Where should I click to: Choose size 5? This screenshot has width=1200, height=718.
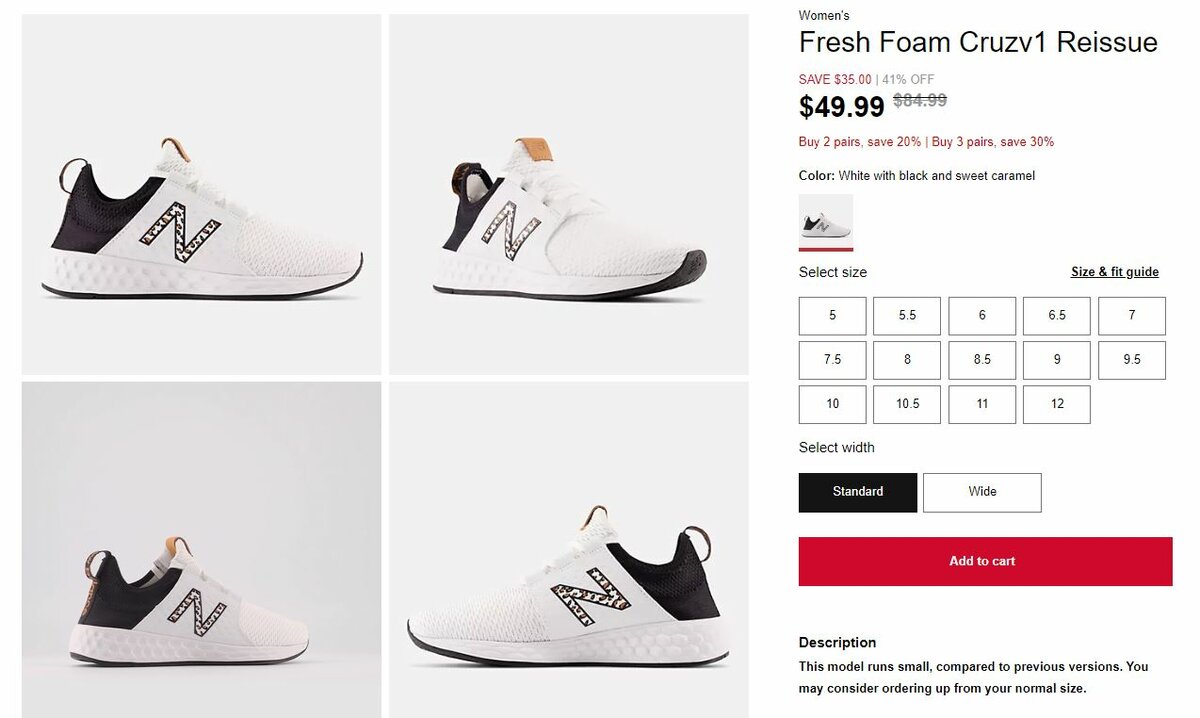(x=832, y=316)
